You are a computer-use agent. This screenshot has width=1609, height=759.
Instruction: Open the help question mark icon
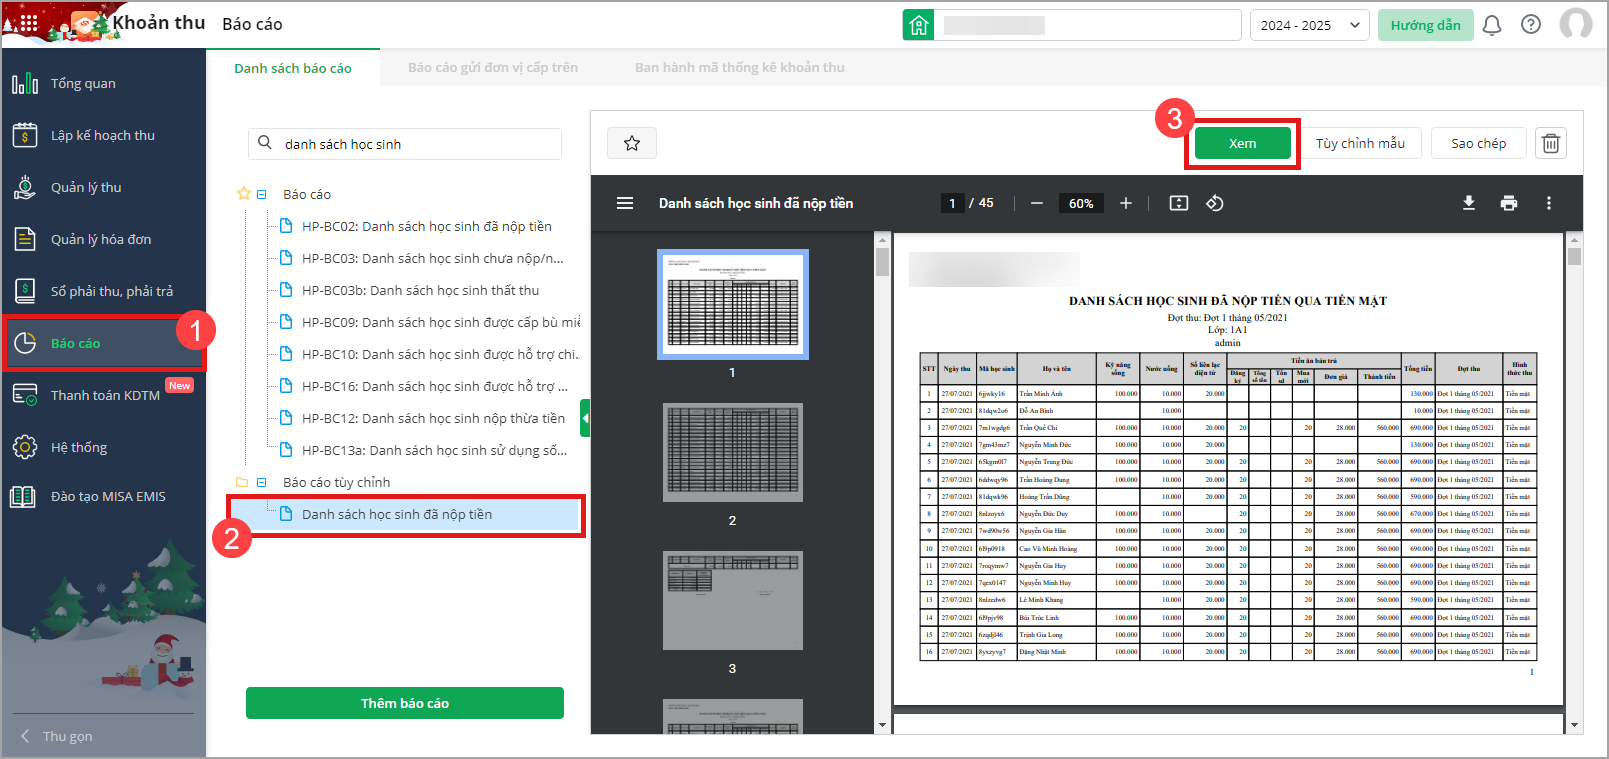tap(1530, 25)
